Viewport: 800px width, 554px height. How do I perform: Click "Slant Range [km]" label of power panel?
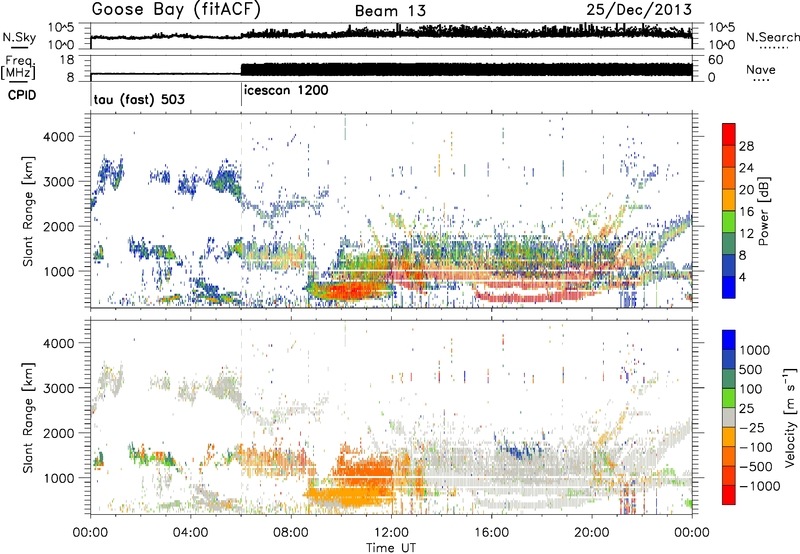coord(29,211)
